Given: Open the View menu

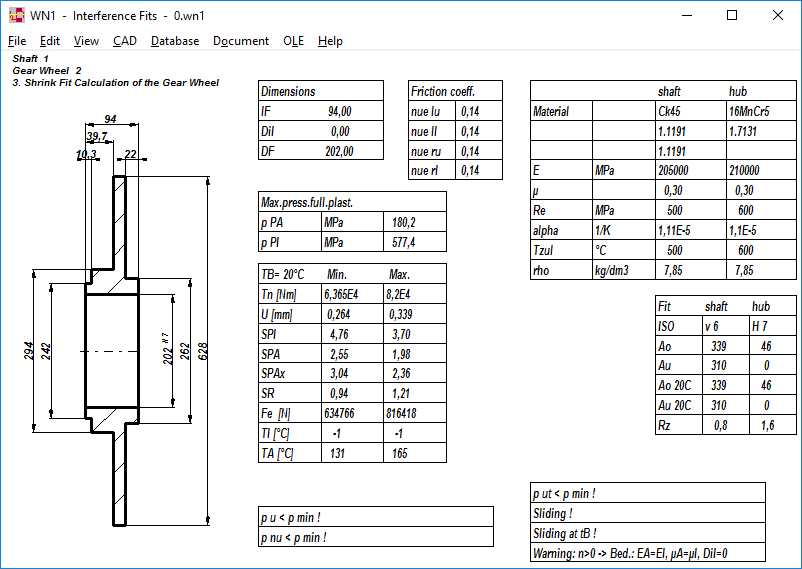Looking at the screenshot, I should click(86, 41).
